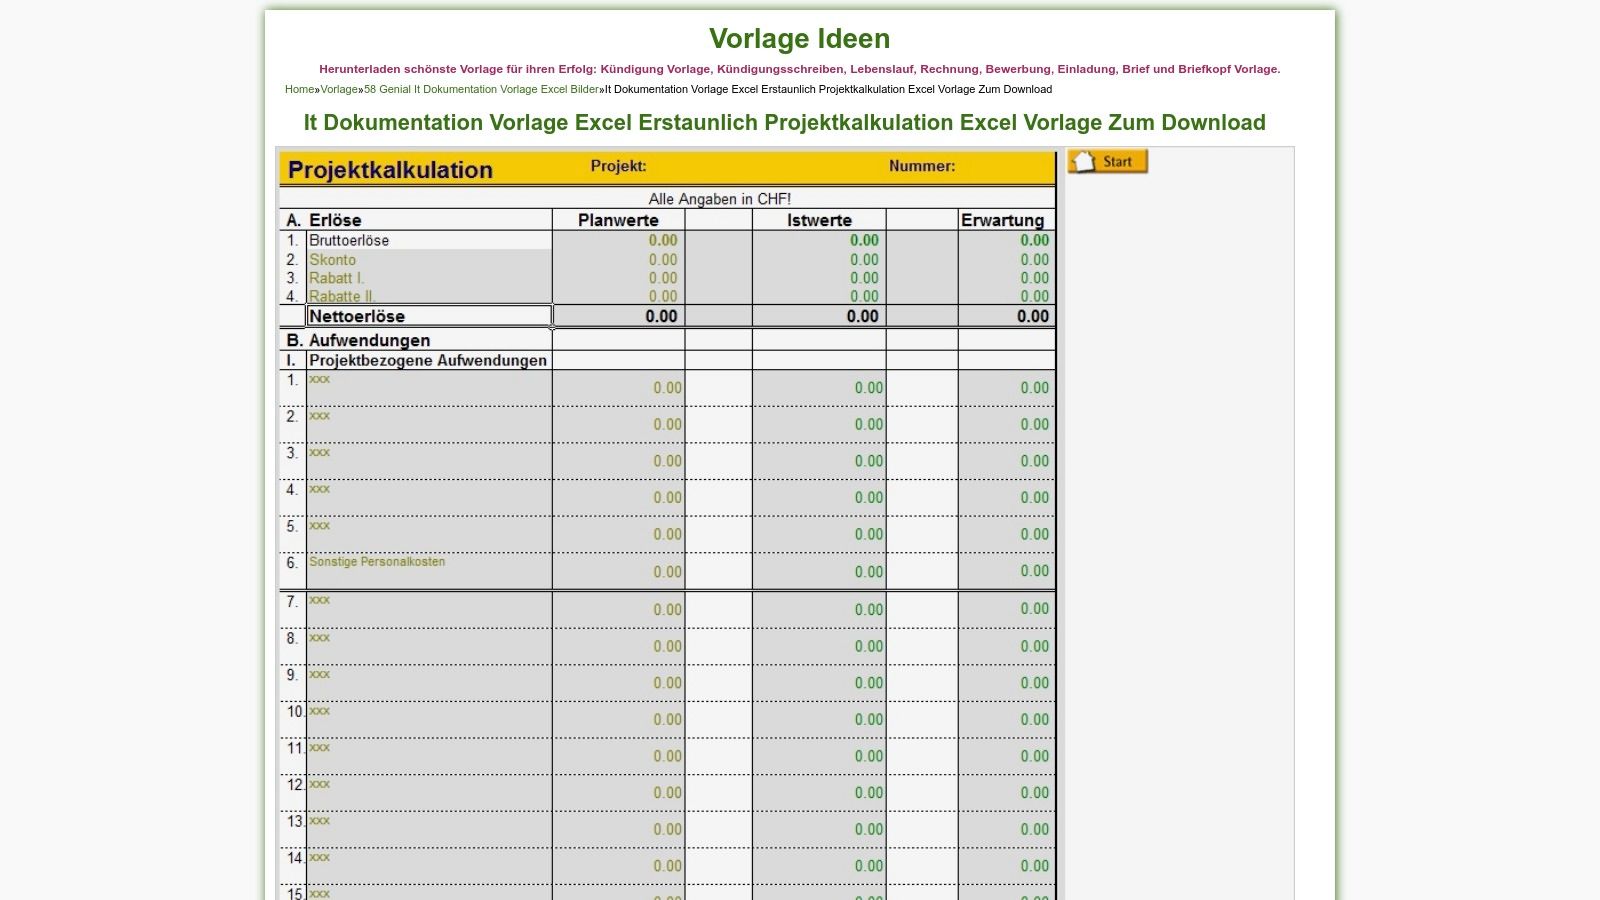1600x900 pixels.
Task: Click the Projekt: label in header
Action: coord(618,166)
